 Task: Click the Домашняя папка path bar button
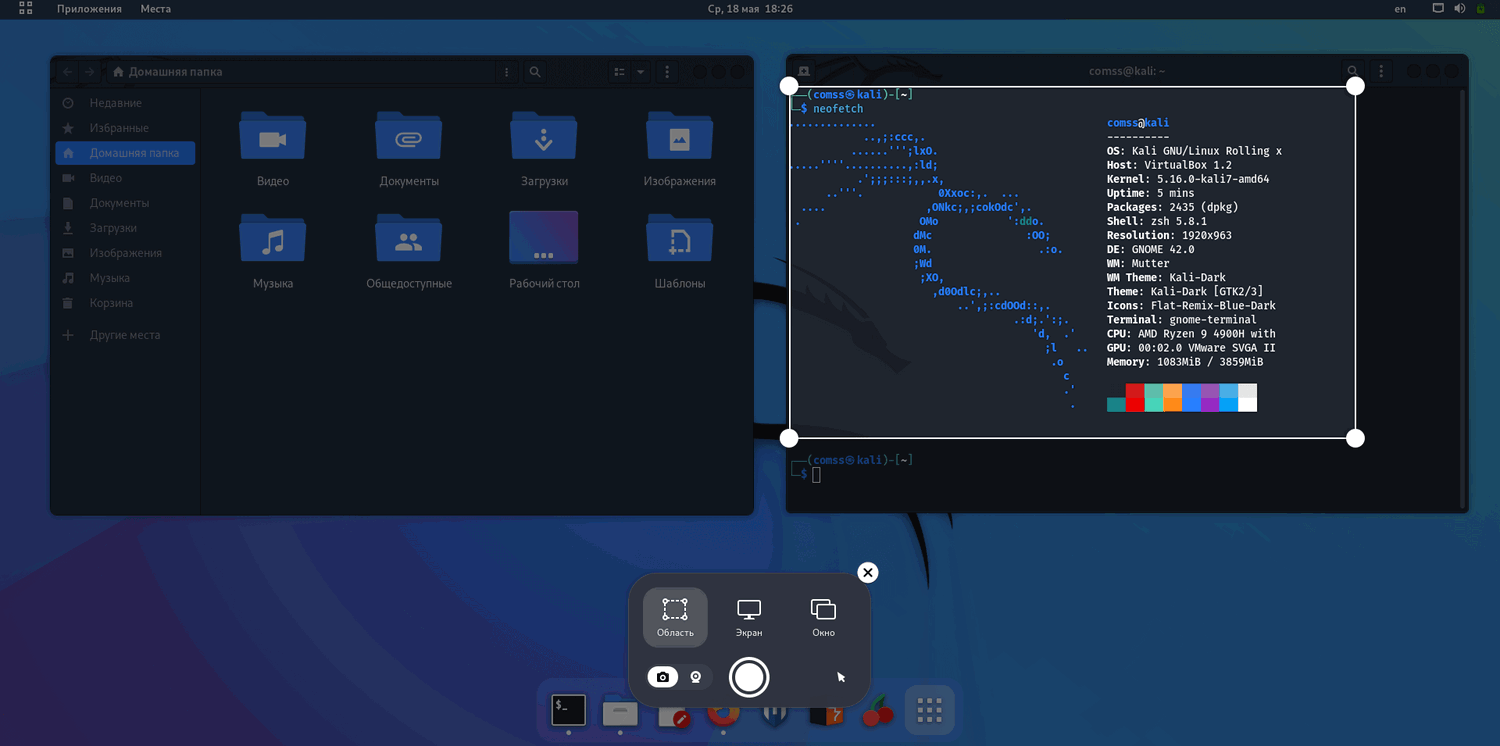tap(168, 72)
